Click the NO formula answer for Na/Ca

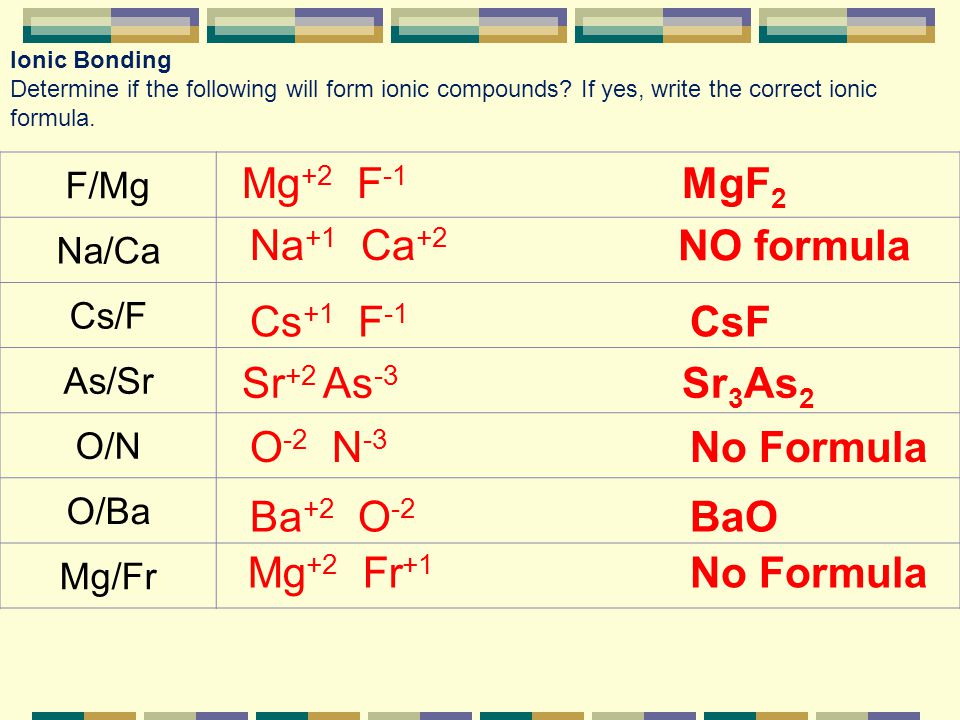coord(794,246)
